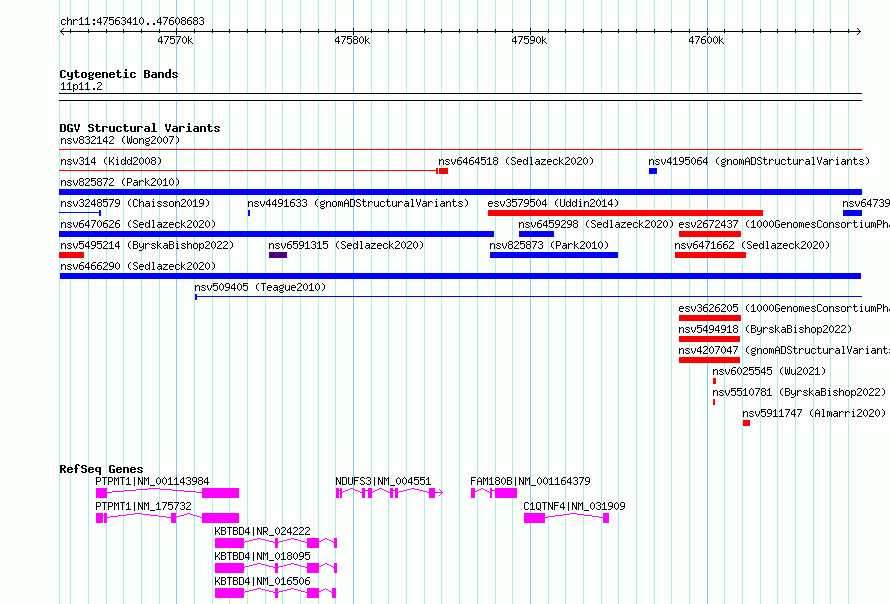Open the PTPMT1|NM_001143984 gene label
This screenshot has height=604, width=890.
click(x=152, y=481)
